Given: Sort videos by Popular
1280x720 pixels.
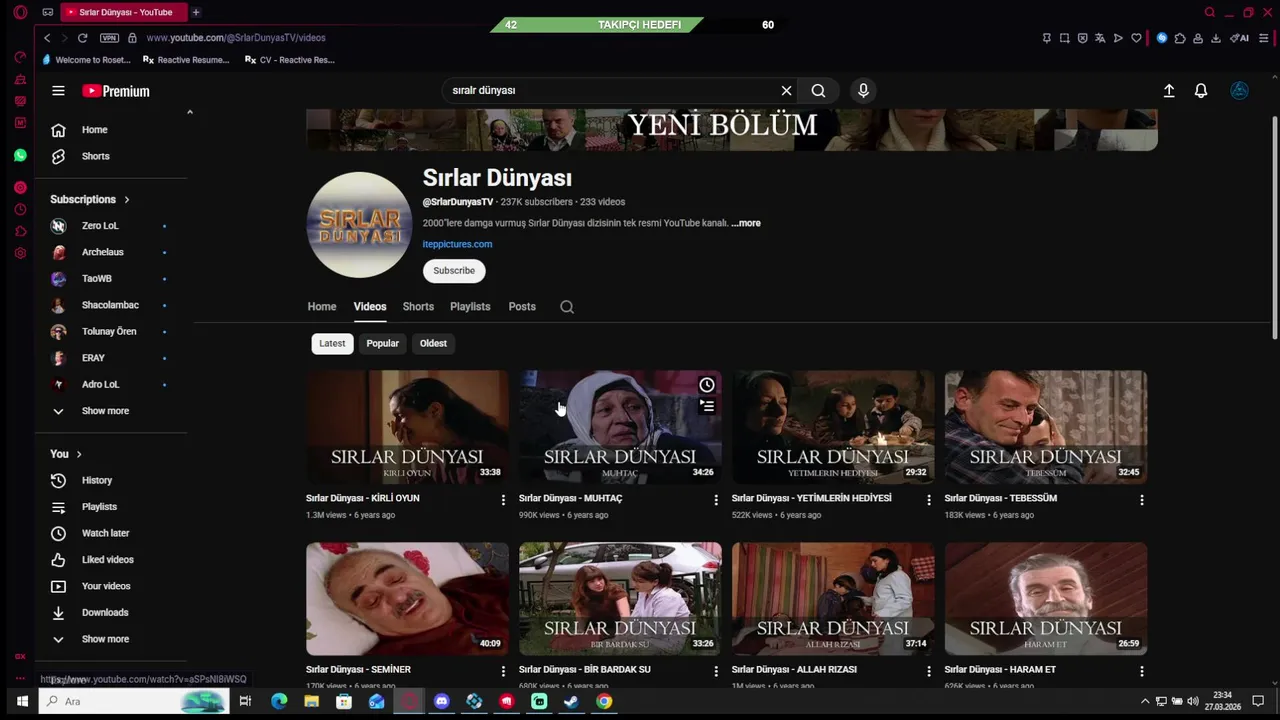Looking at the screenshot, I should [x=382, y=343].
